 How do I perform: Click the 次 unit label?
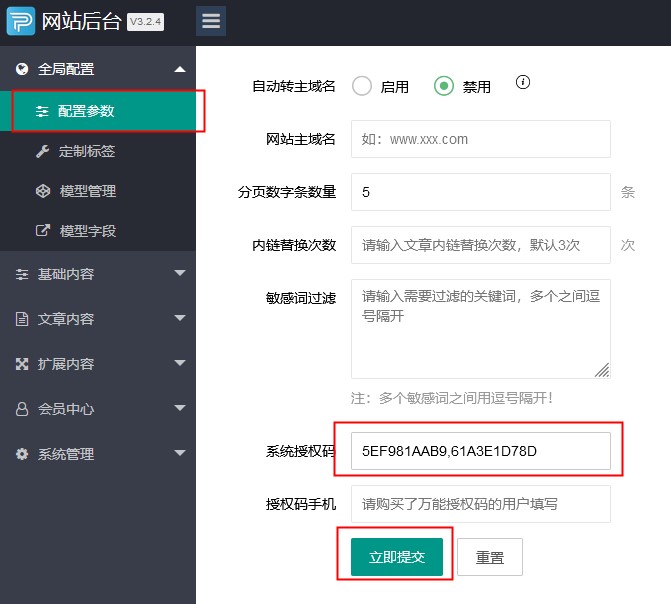click(x=627, y=245)
